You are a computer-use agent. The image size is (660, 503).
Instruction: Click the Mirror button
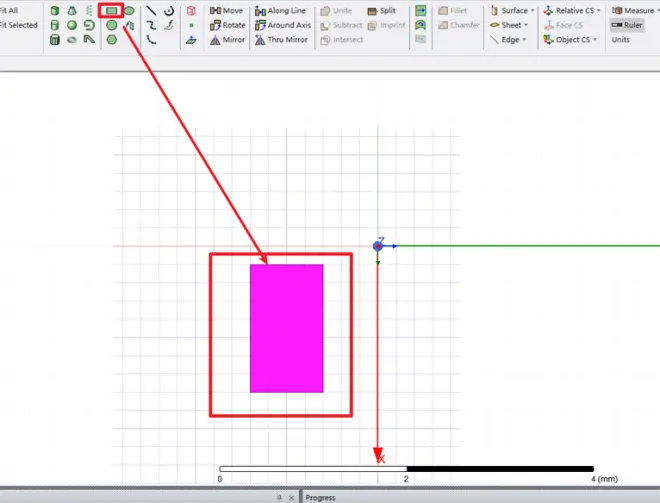[227, 40]
